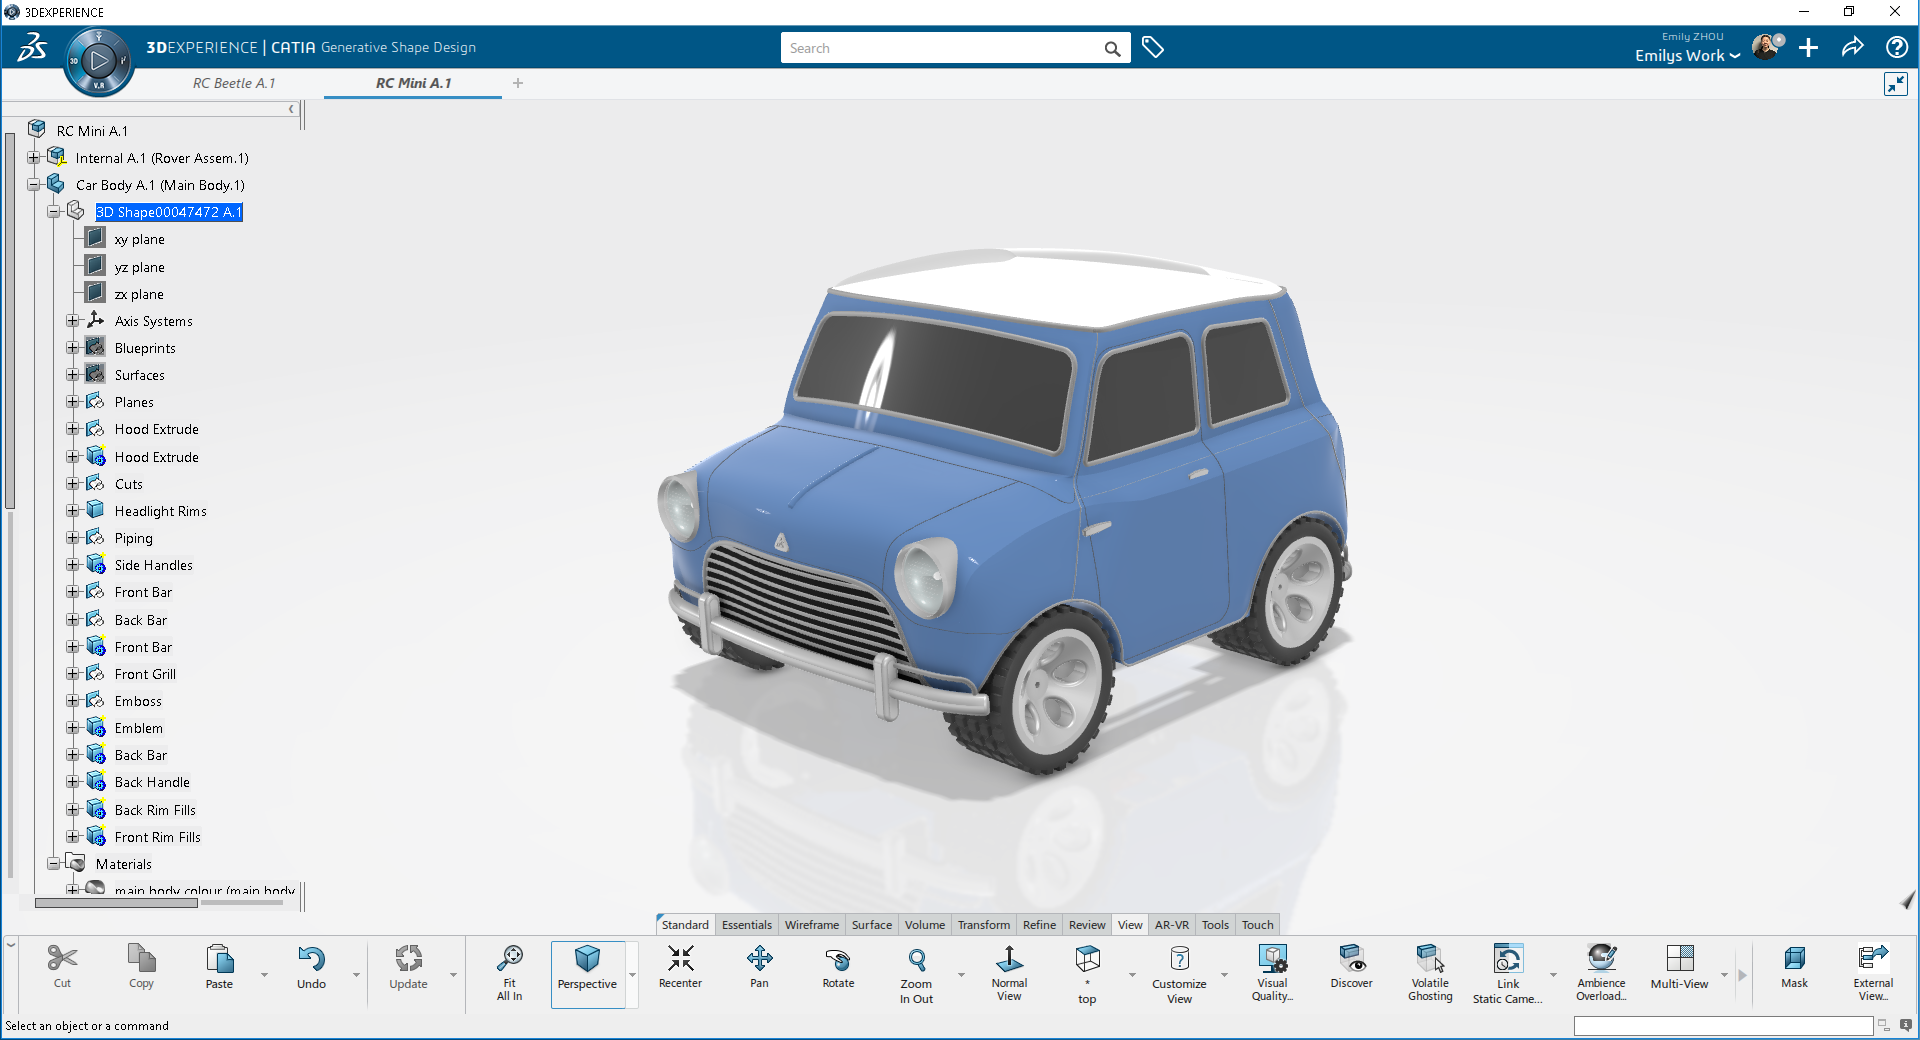Open the Surface toolbar tab
The width and height of the screenshot is (1920, 1040).
tap(871, 925)
